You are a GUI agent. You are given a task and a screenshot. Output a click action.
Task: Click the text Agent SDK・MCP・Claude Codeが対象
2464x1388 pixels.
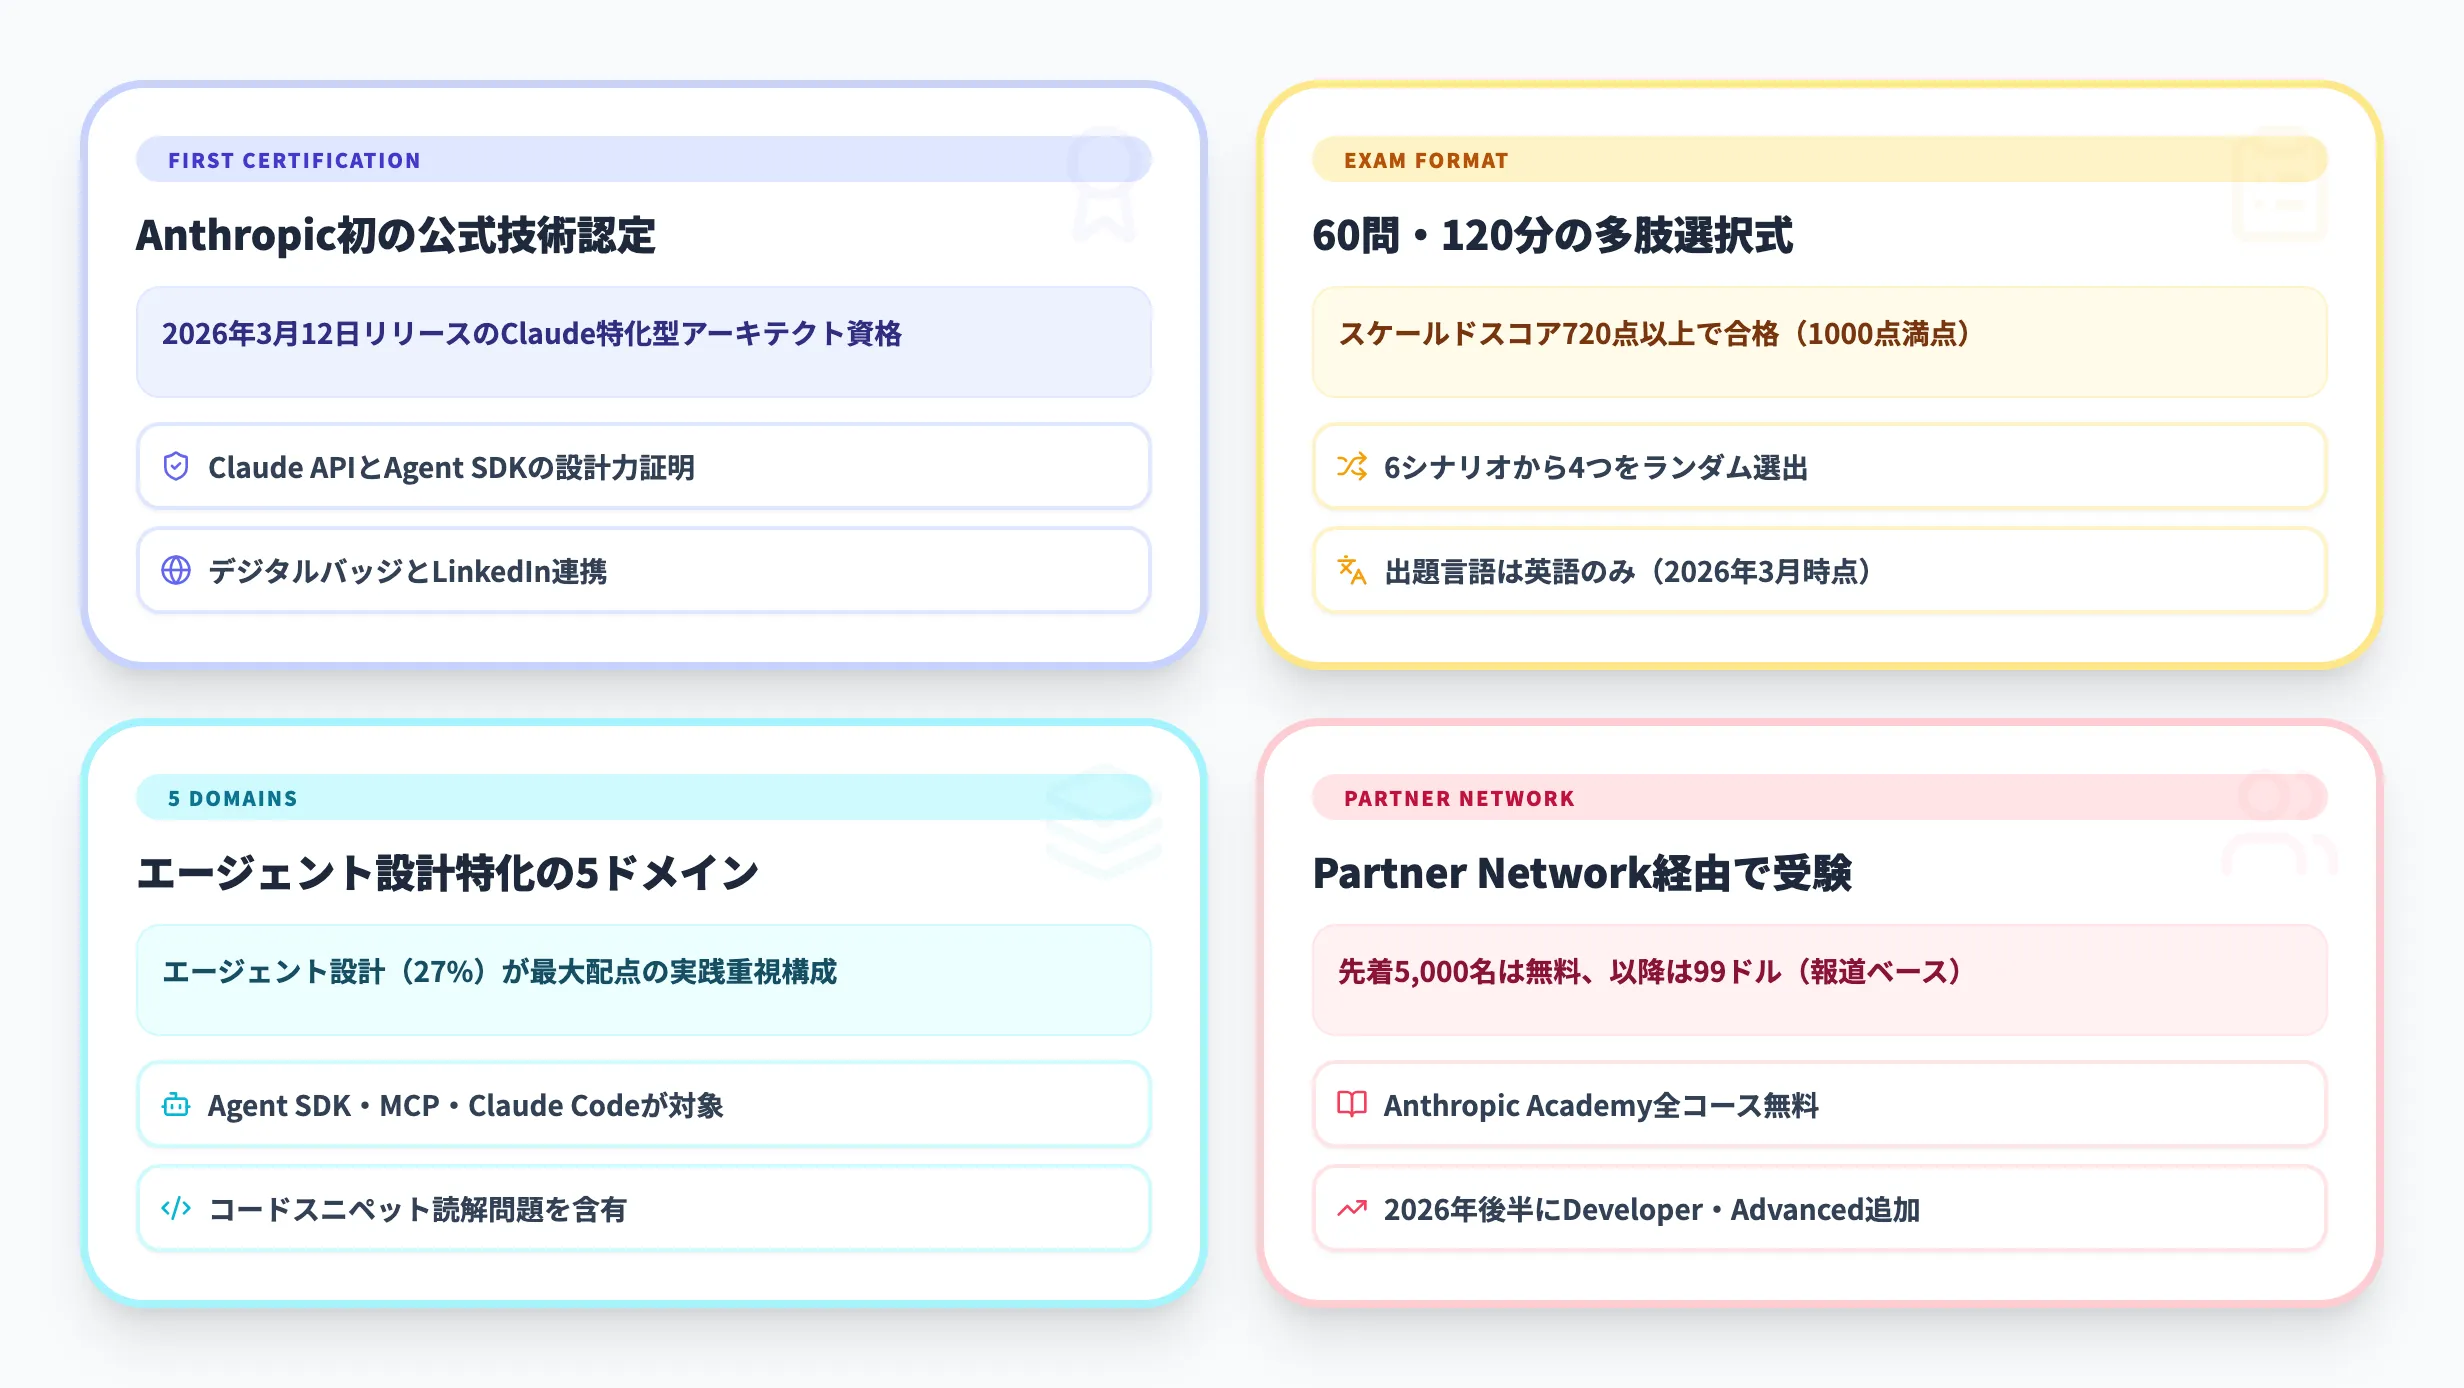pos(466,1105)
